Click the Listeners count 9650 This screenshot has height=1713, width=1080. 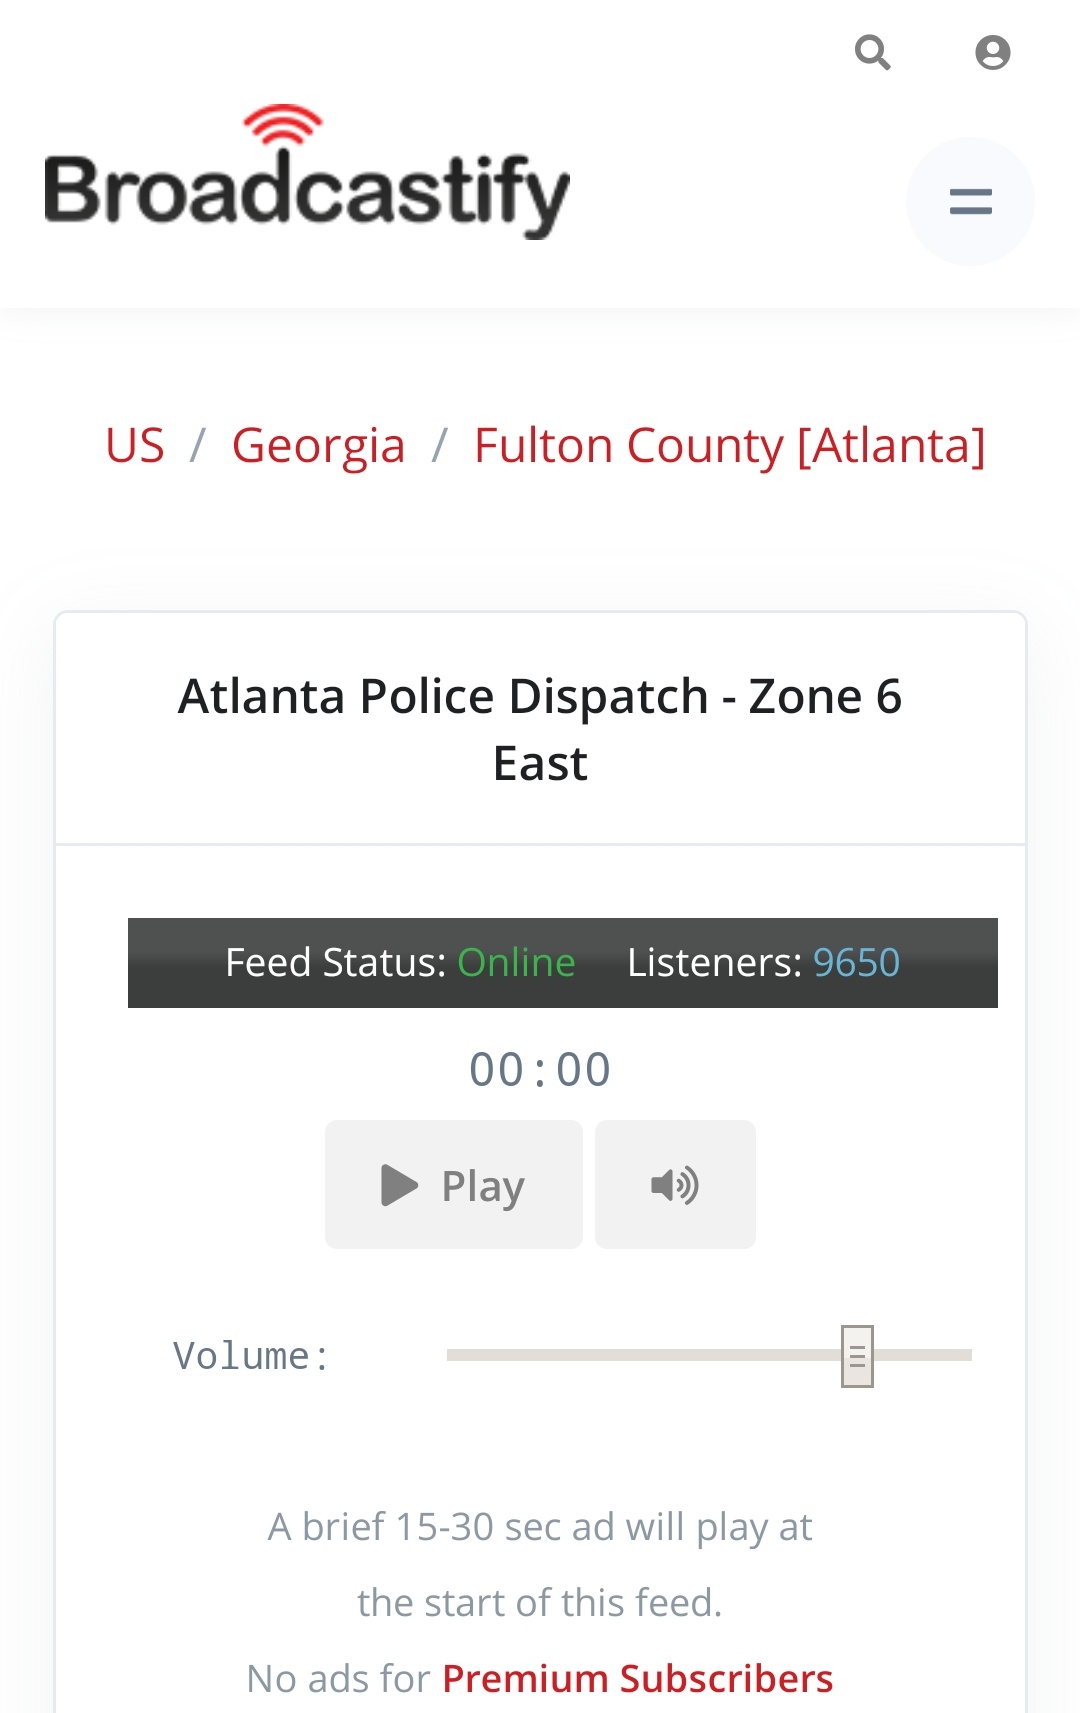point(856,962)
